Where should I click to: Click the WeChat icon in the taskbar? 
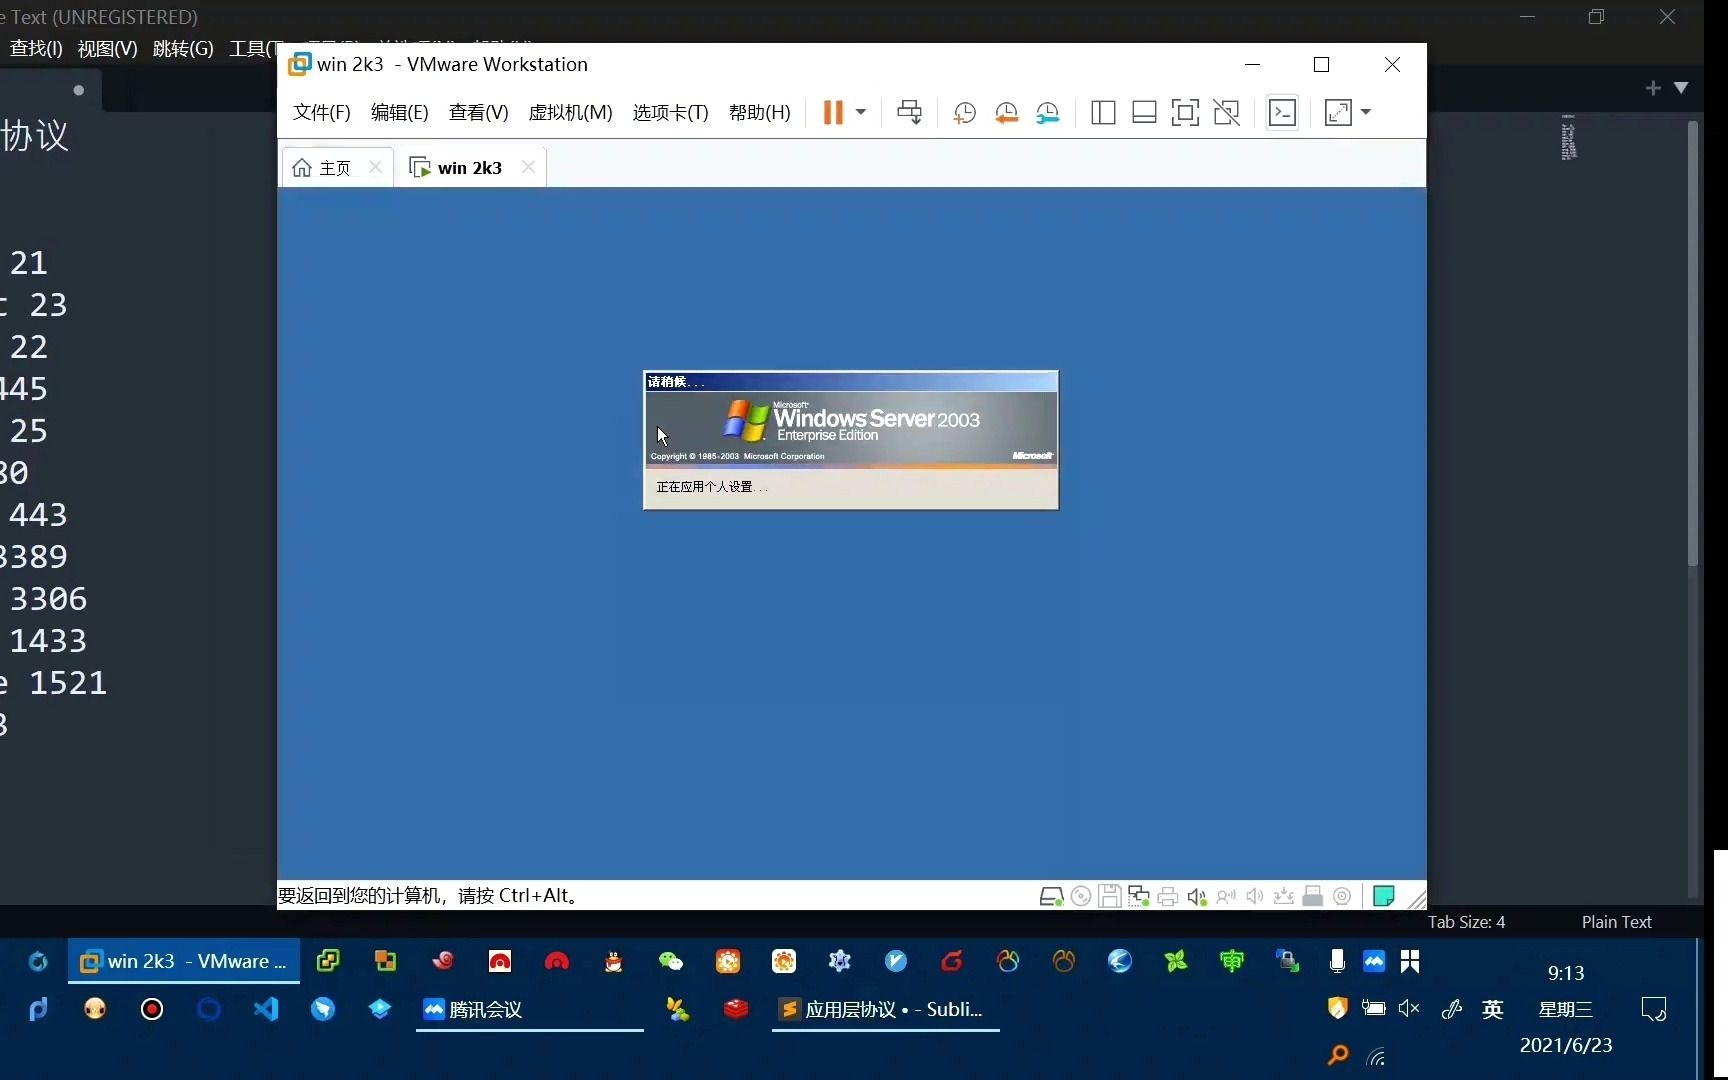[670, 962]
